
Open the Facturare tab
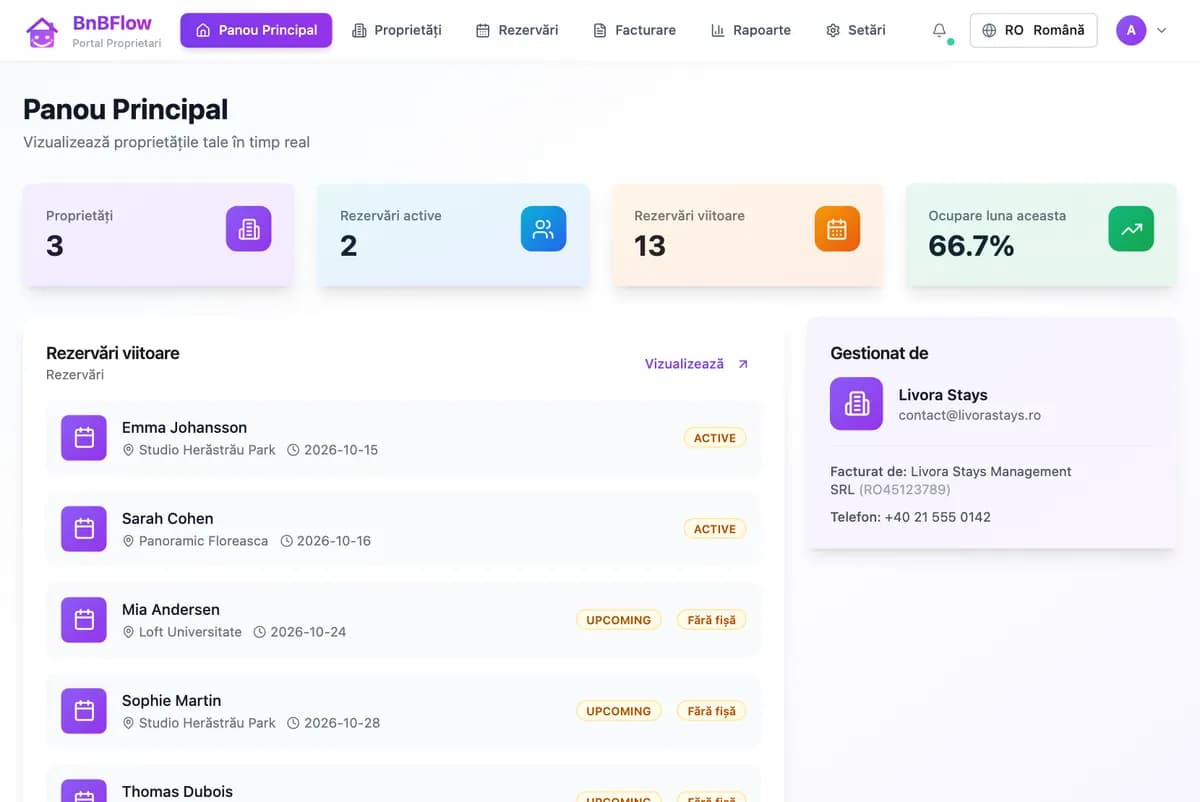pyautogui.click(x=634, y=30)
